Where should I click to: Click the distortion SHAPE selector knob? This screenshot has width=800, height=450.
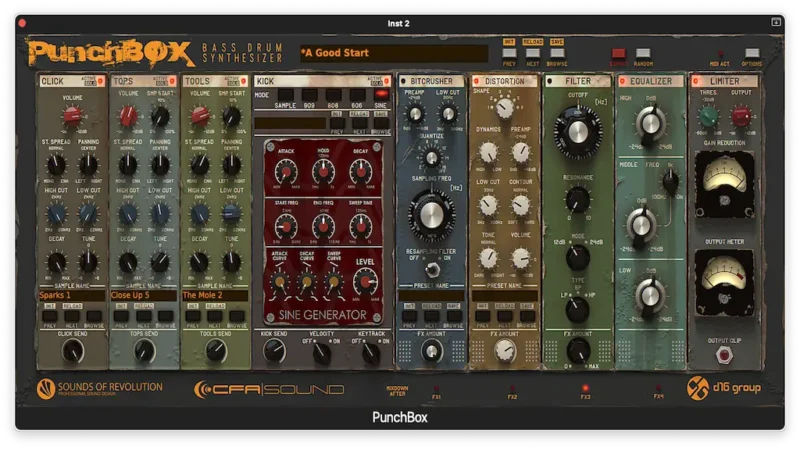tap(505, 108)
